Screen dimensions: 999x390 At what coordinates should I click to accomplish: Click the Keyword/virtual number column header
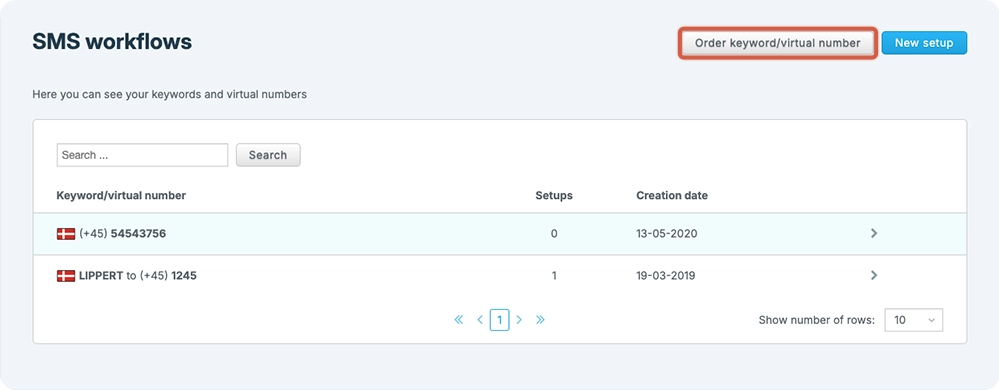(x=121, y=196)
